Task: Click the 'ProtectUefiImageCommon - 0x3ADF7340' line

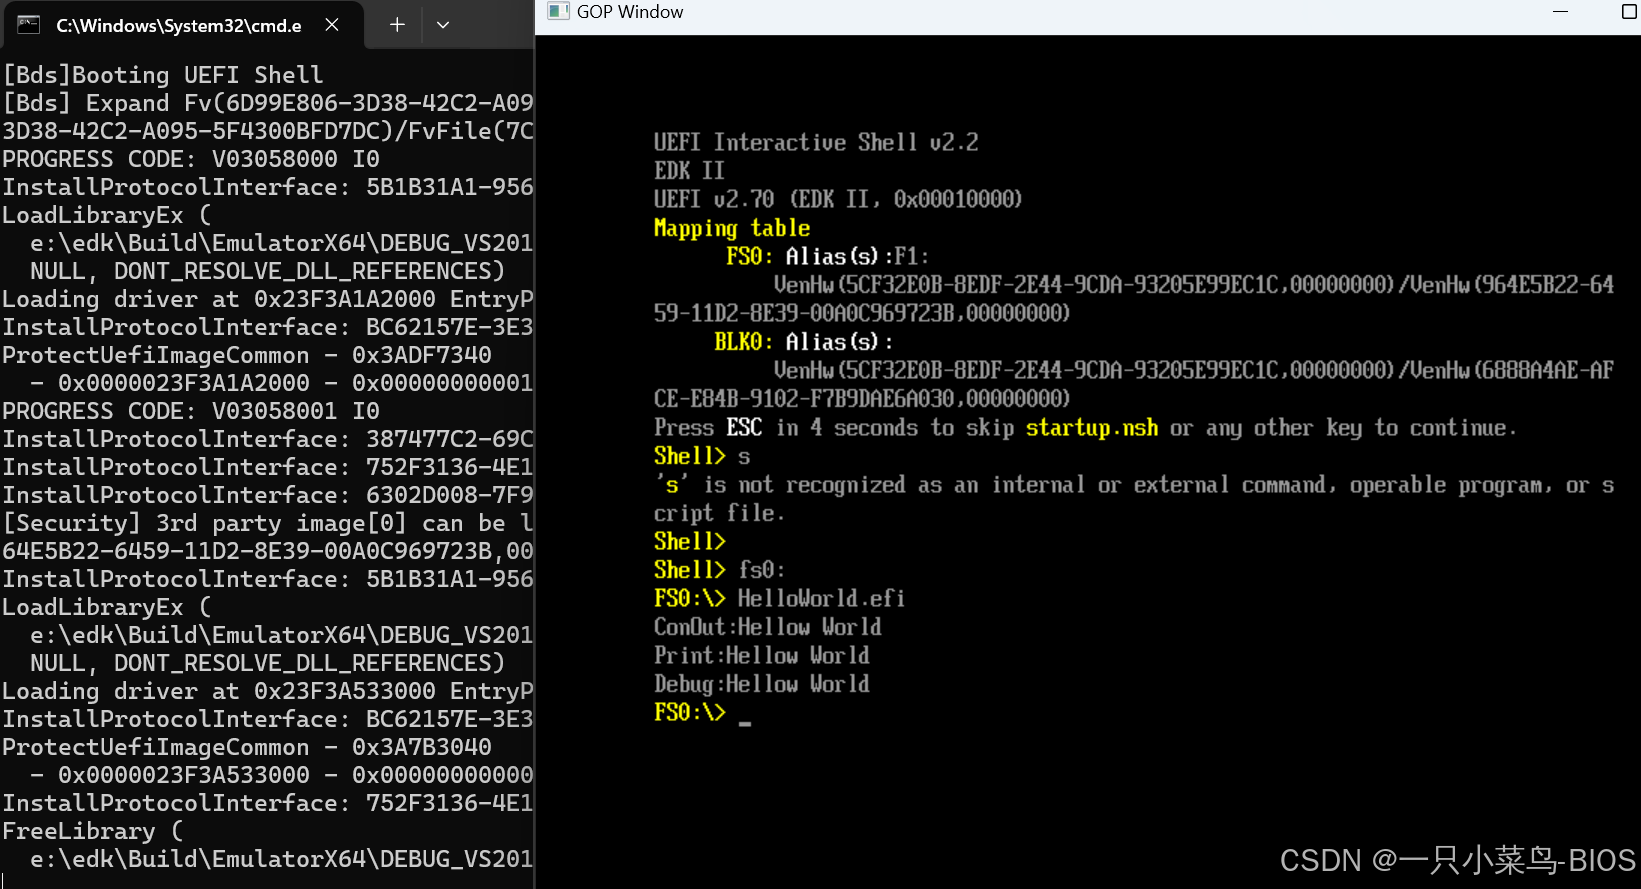Action: click(247, 355)
